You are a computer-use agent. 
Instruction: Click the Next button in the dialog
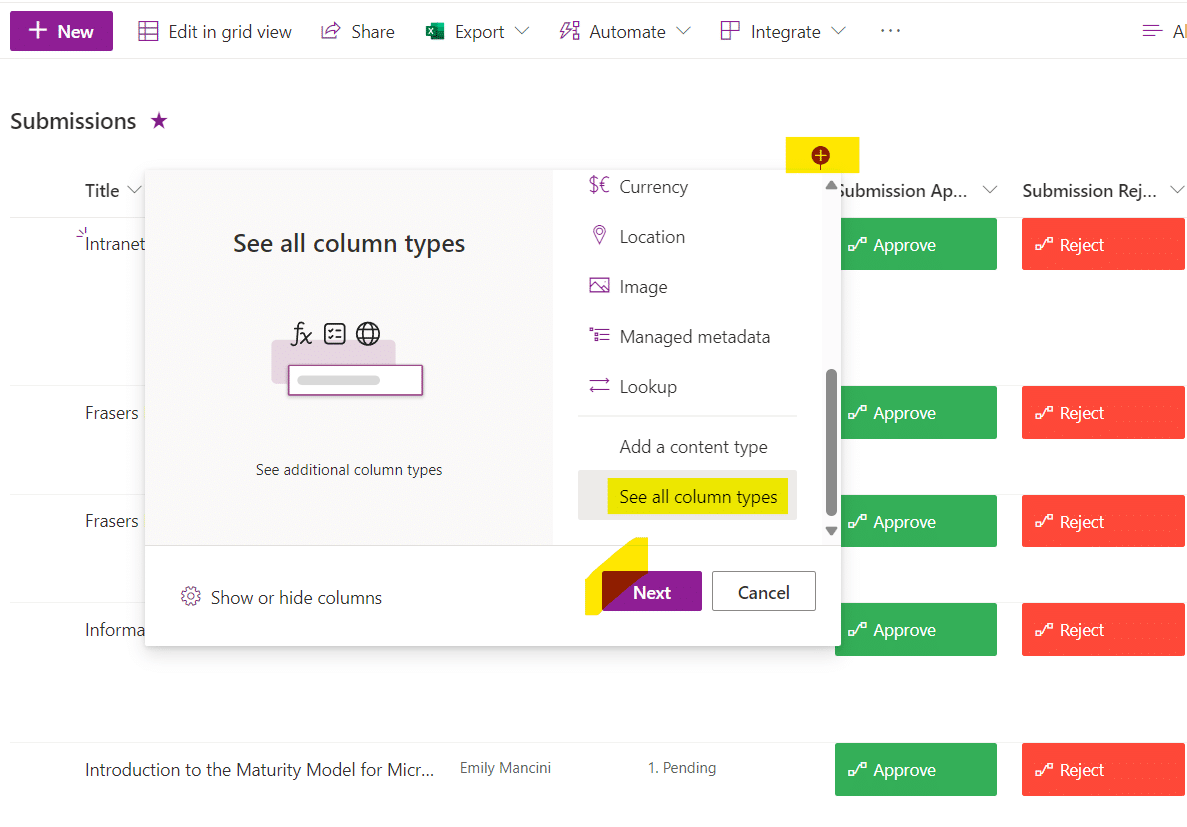[x=651, y=591]
